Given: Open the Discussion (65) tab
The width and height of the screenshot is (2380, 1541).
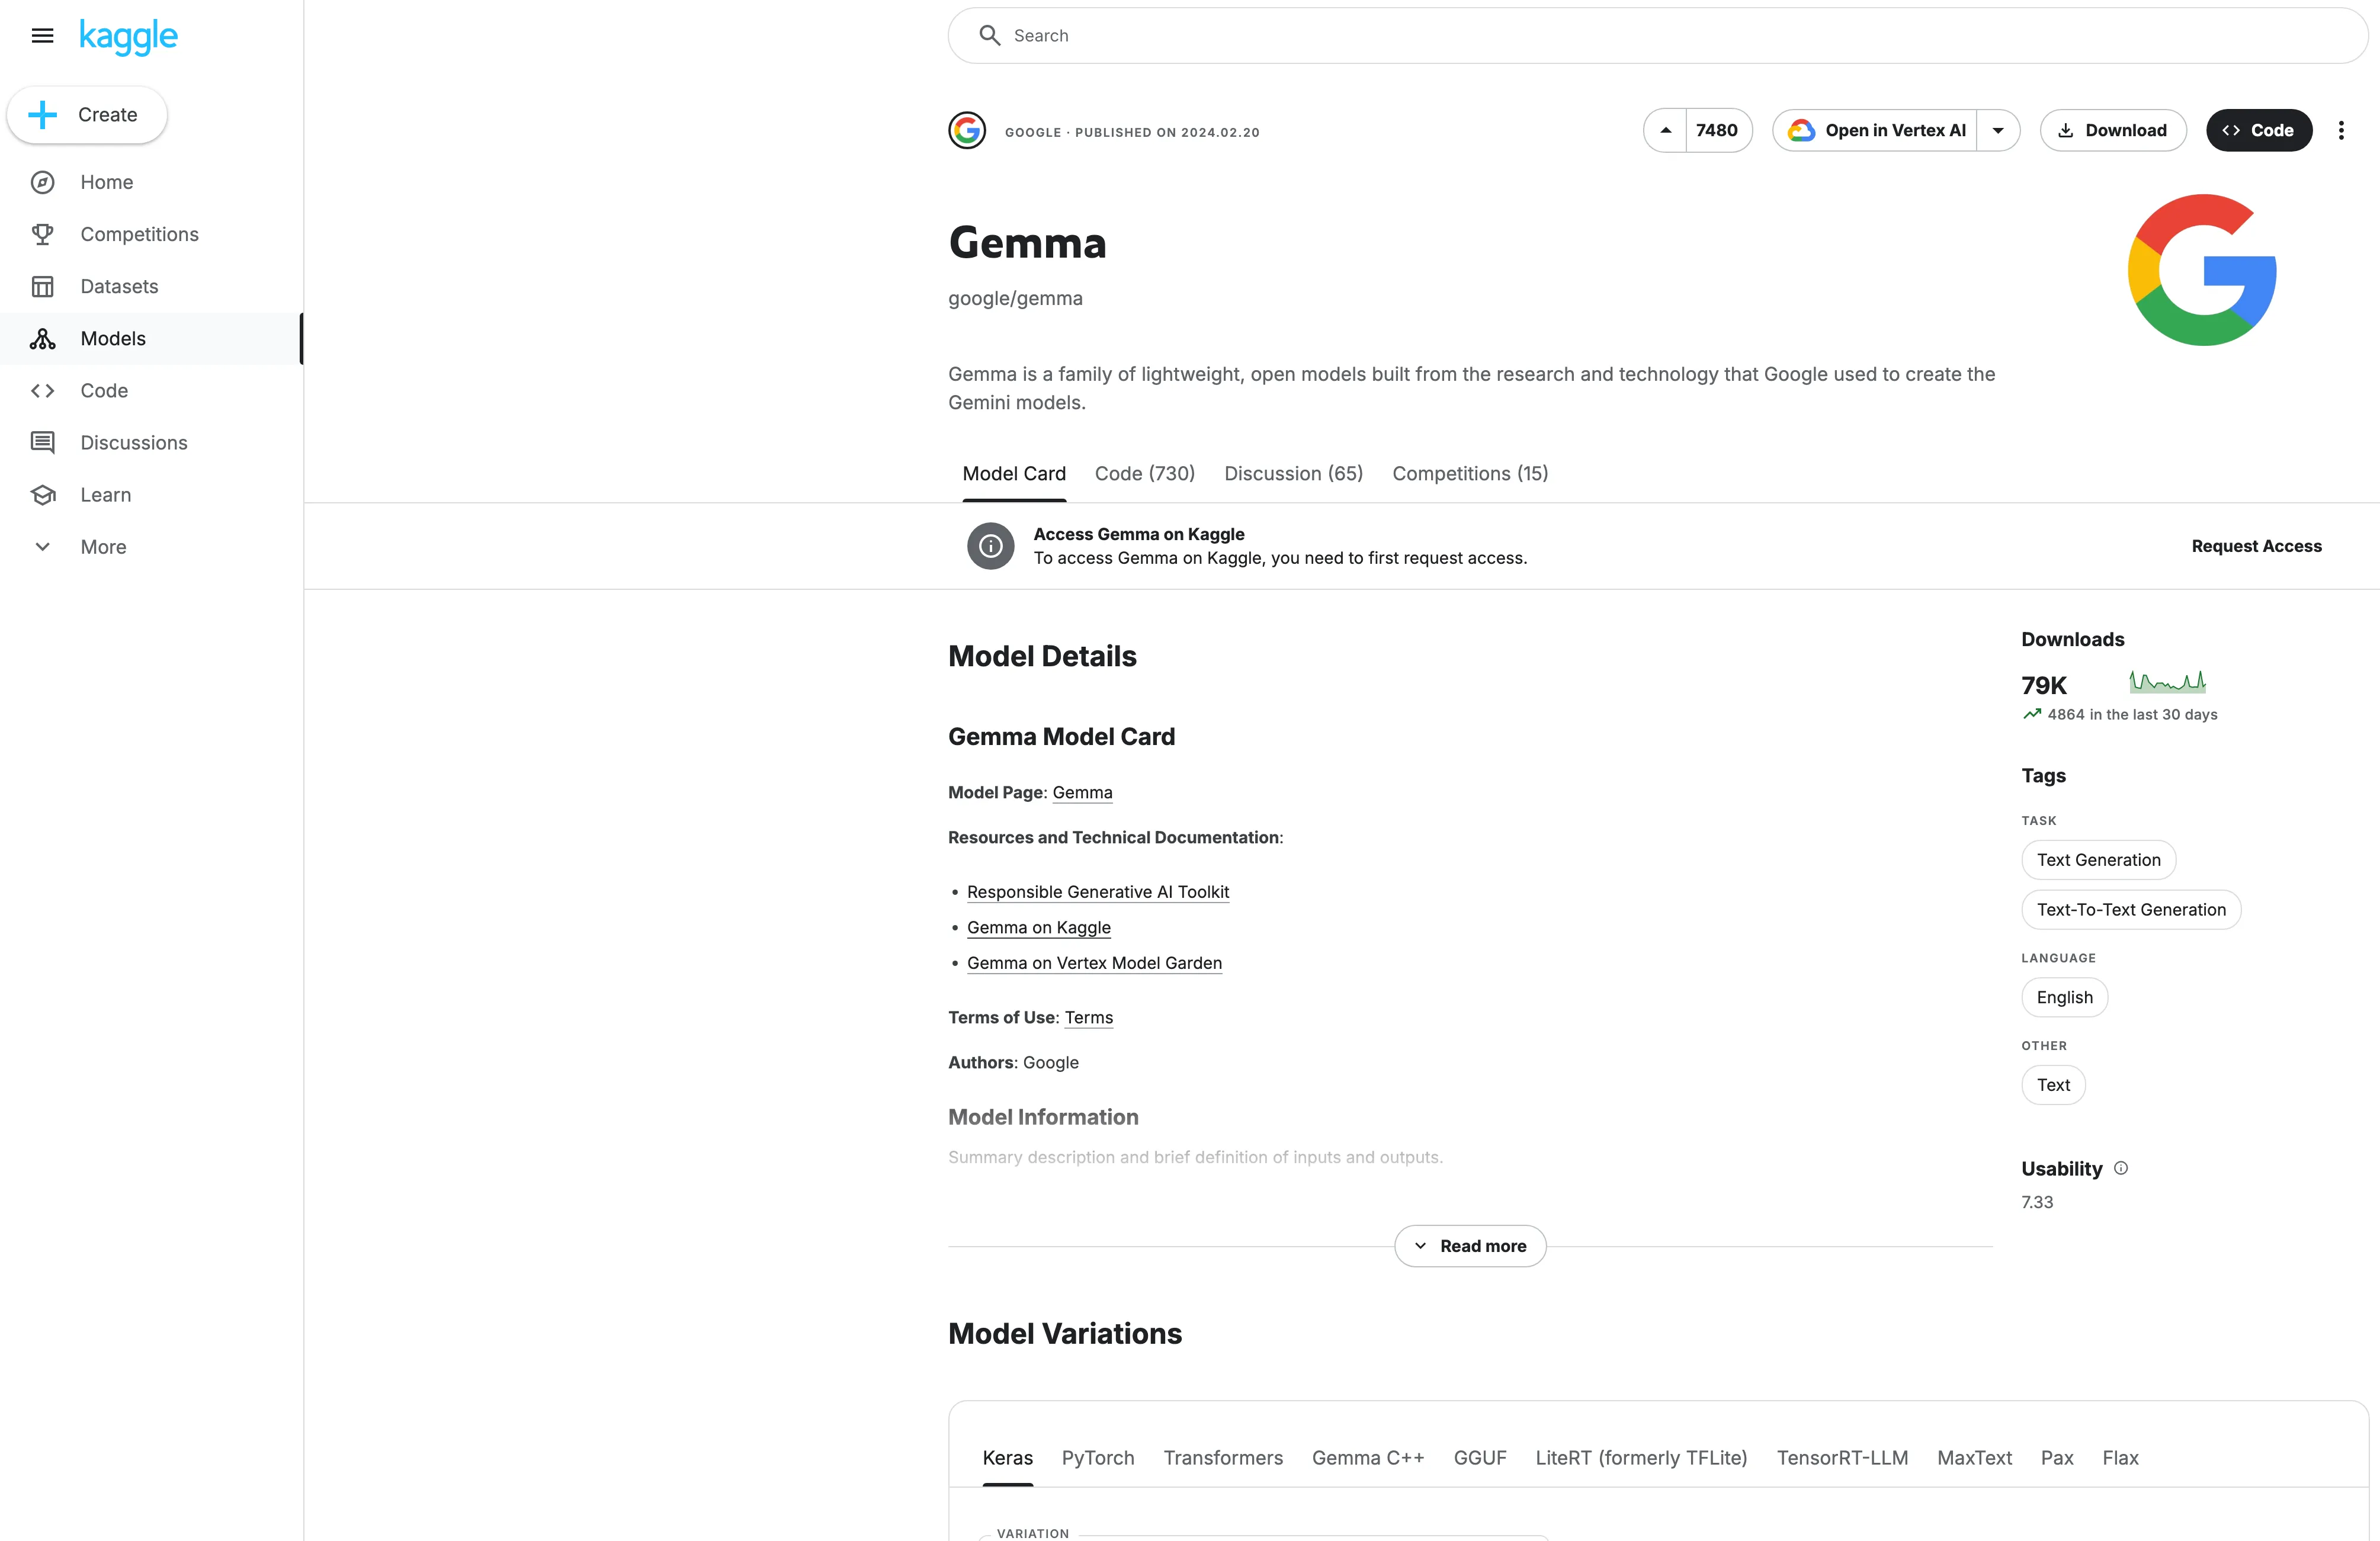Looking at the screenshot, I should click(x=1293, y=473).
